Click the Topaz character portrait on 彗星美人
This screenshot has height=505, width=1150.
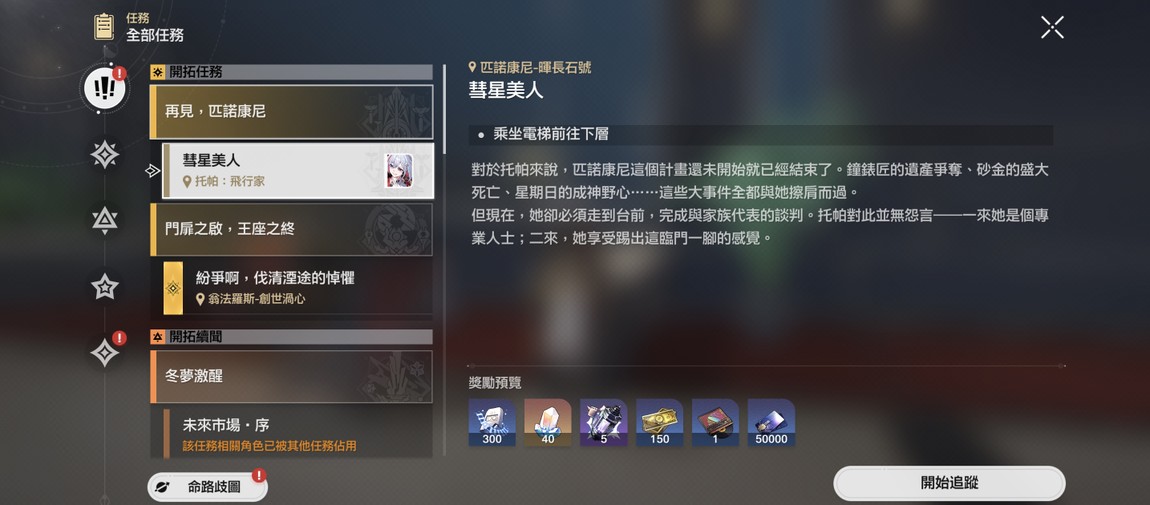[x=398, y=171]
